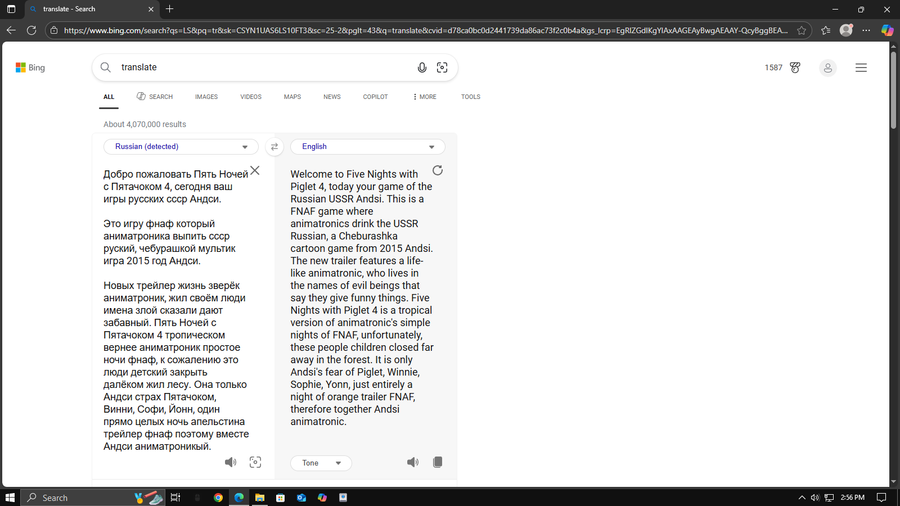Open Outlook from the taskbar
The height and width of the screenshot is (506, 900).
click(x=301, y=497)
